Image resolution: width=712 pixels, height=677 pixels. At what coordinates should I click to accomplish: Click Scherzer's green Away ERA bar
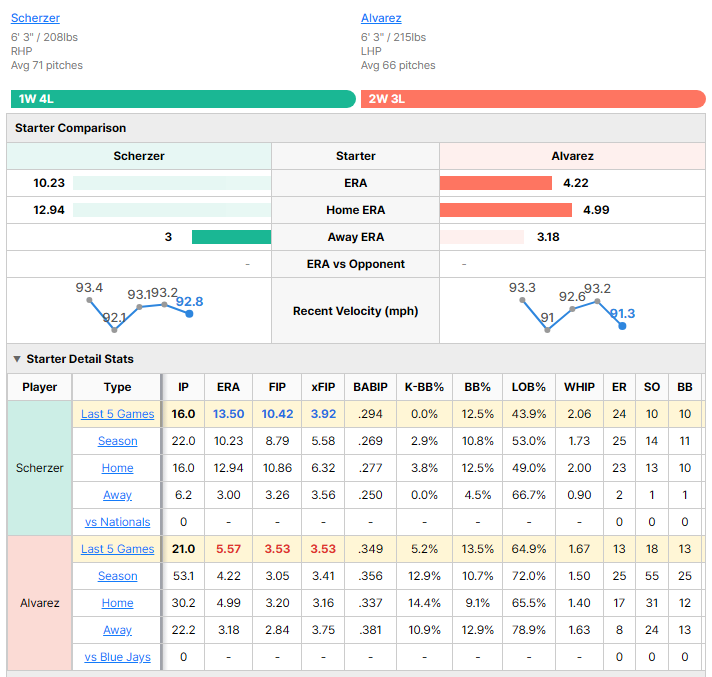click(x=232, y=237)
